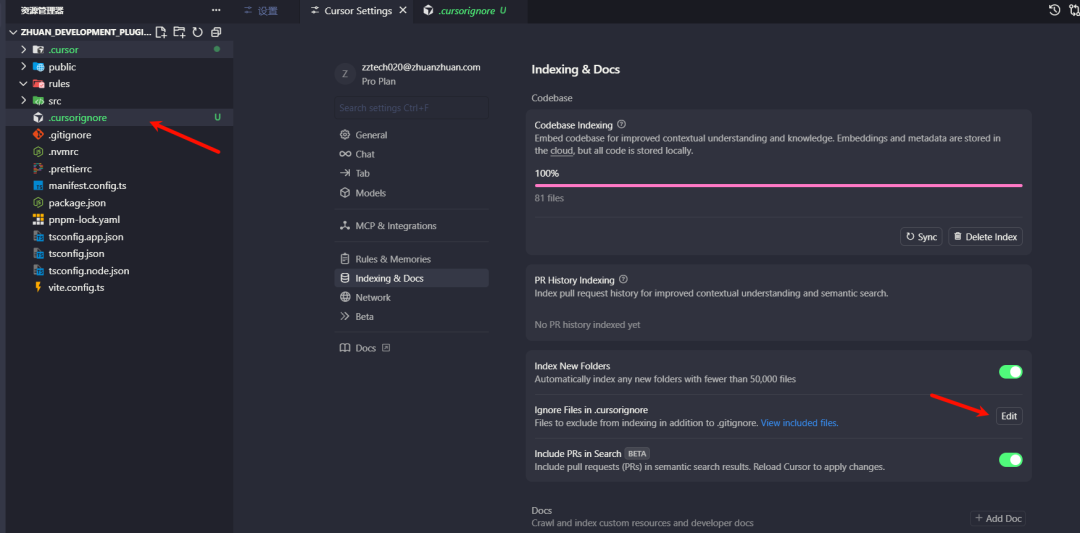
Task: Click the codebase indexing progress bar
Action: [778, 185]
